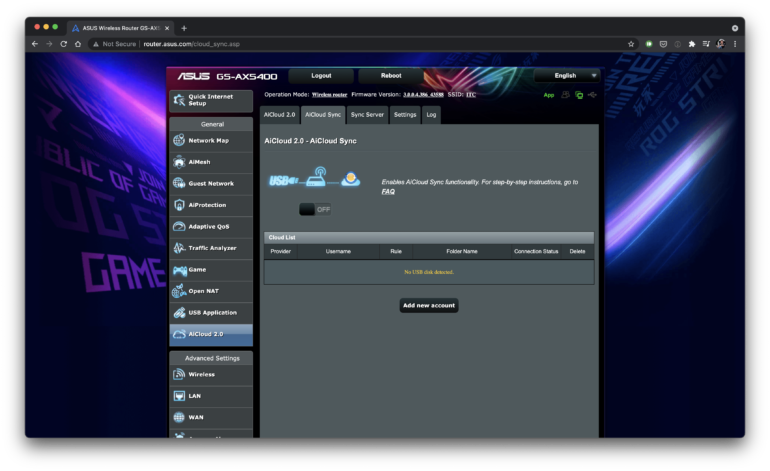Click the Provider column header
770x471 pixels.
(280, 251)
